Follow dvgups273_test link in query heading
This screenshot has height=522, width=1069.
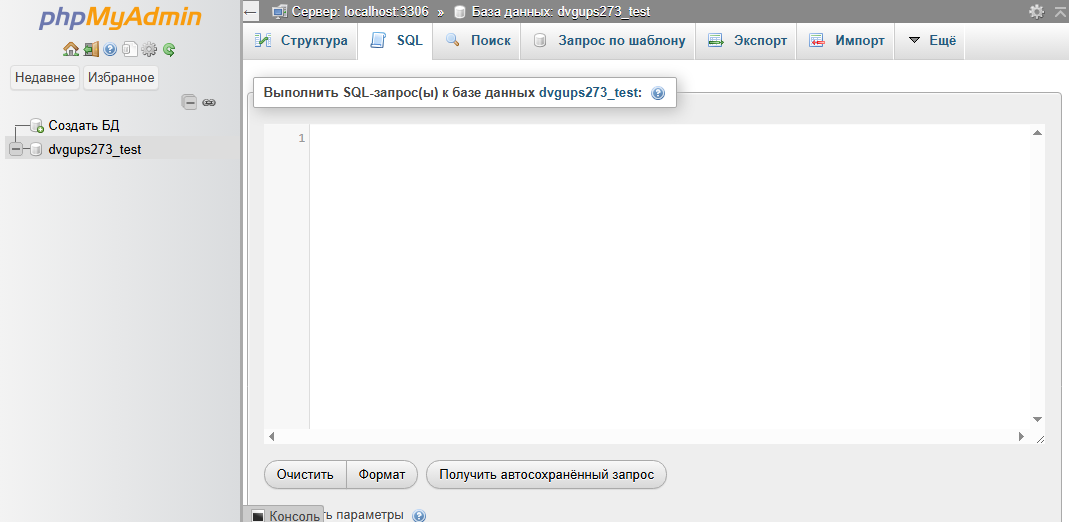coord(590,93)
